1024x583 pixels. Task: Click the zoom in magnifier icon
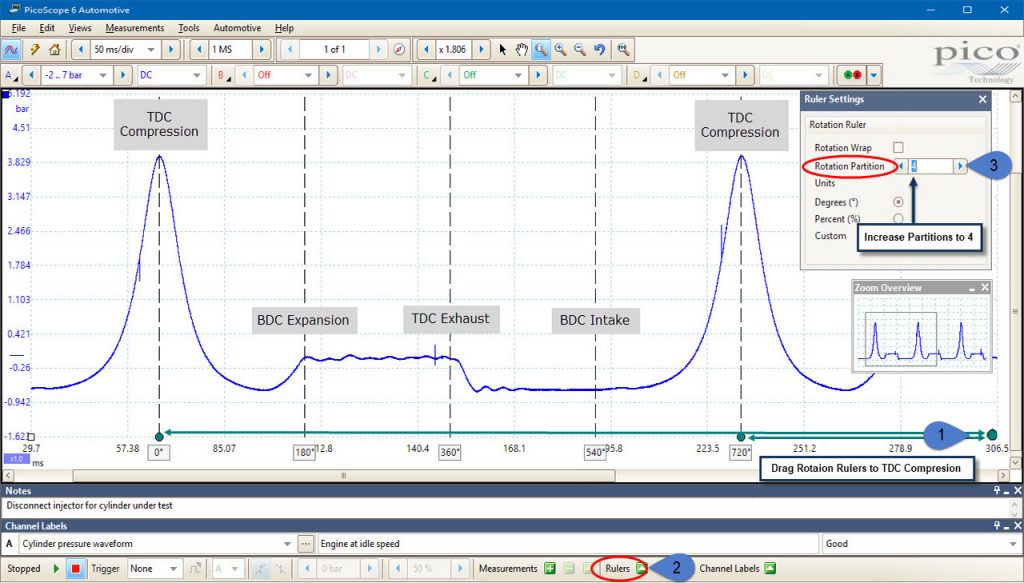[x=560, y=50]
